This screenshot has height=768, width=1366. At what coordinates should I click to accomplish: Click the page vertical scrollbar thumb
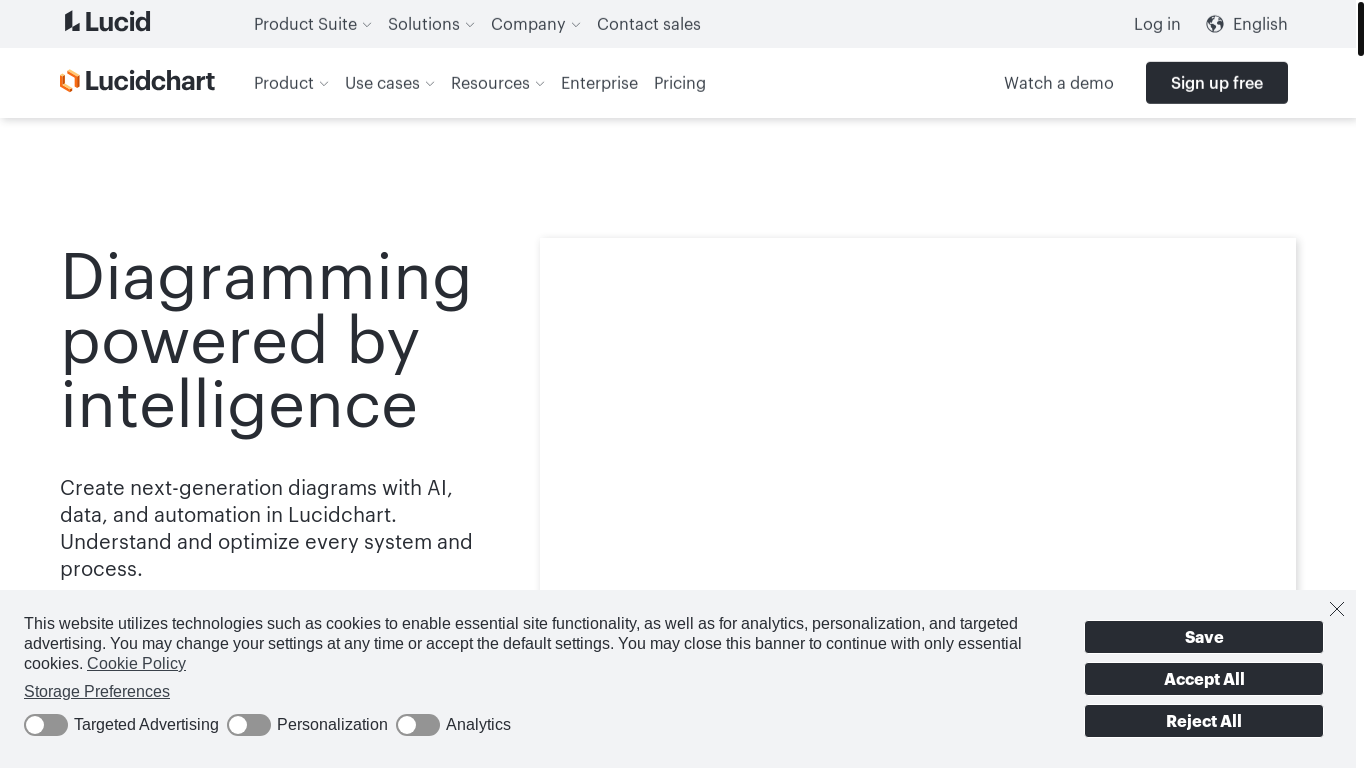pos(1361,29)
